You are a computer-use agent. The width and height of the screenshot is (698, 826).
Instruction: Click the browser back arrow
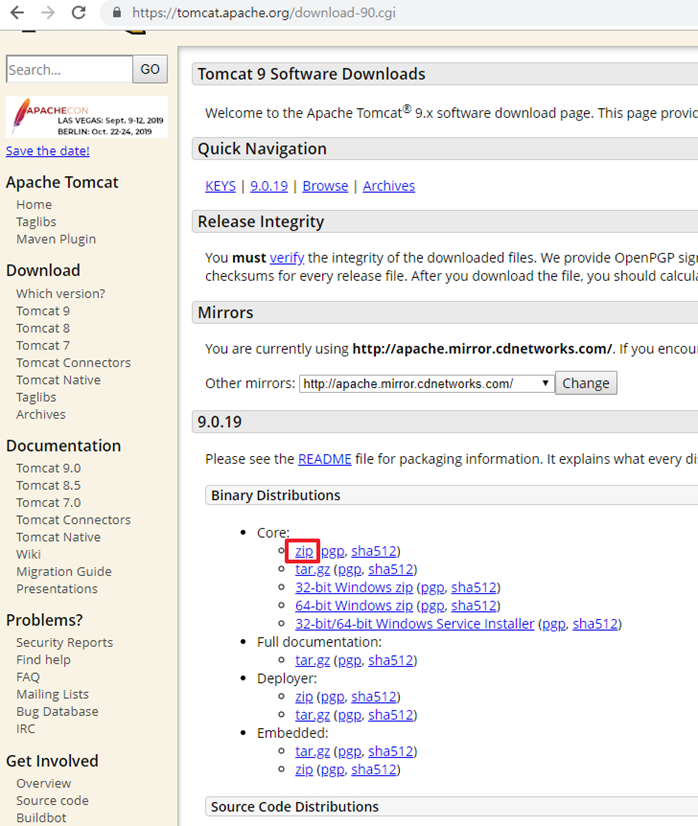click(17, 13)
